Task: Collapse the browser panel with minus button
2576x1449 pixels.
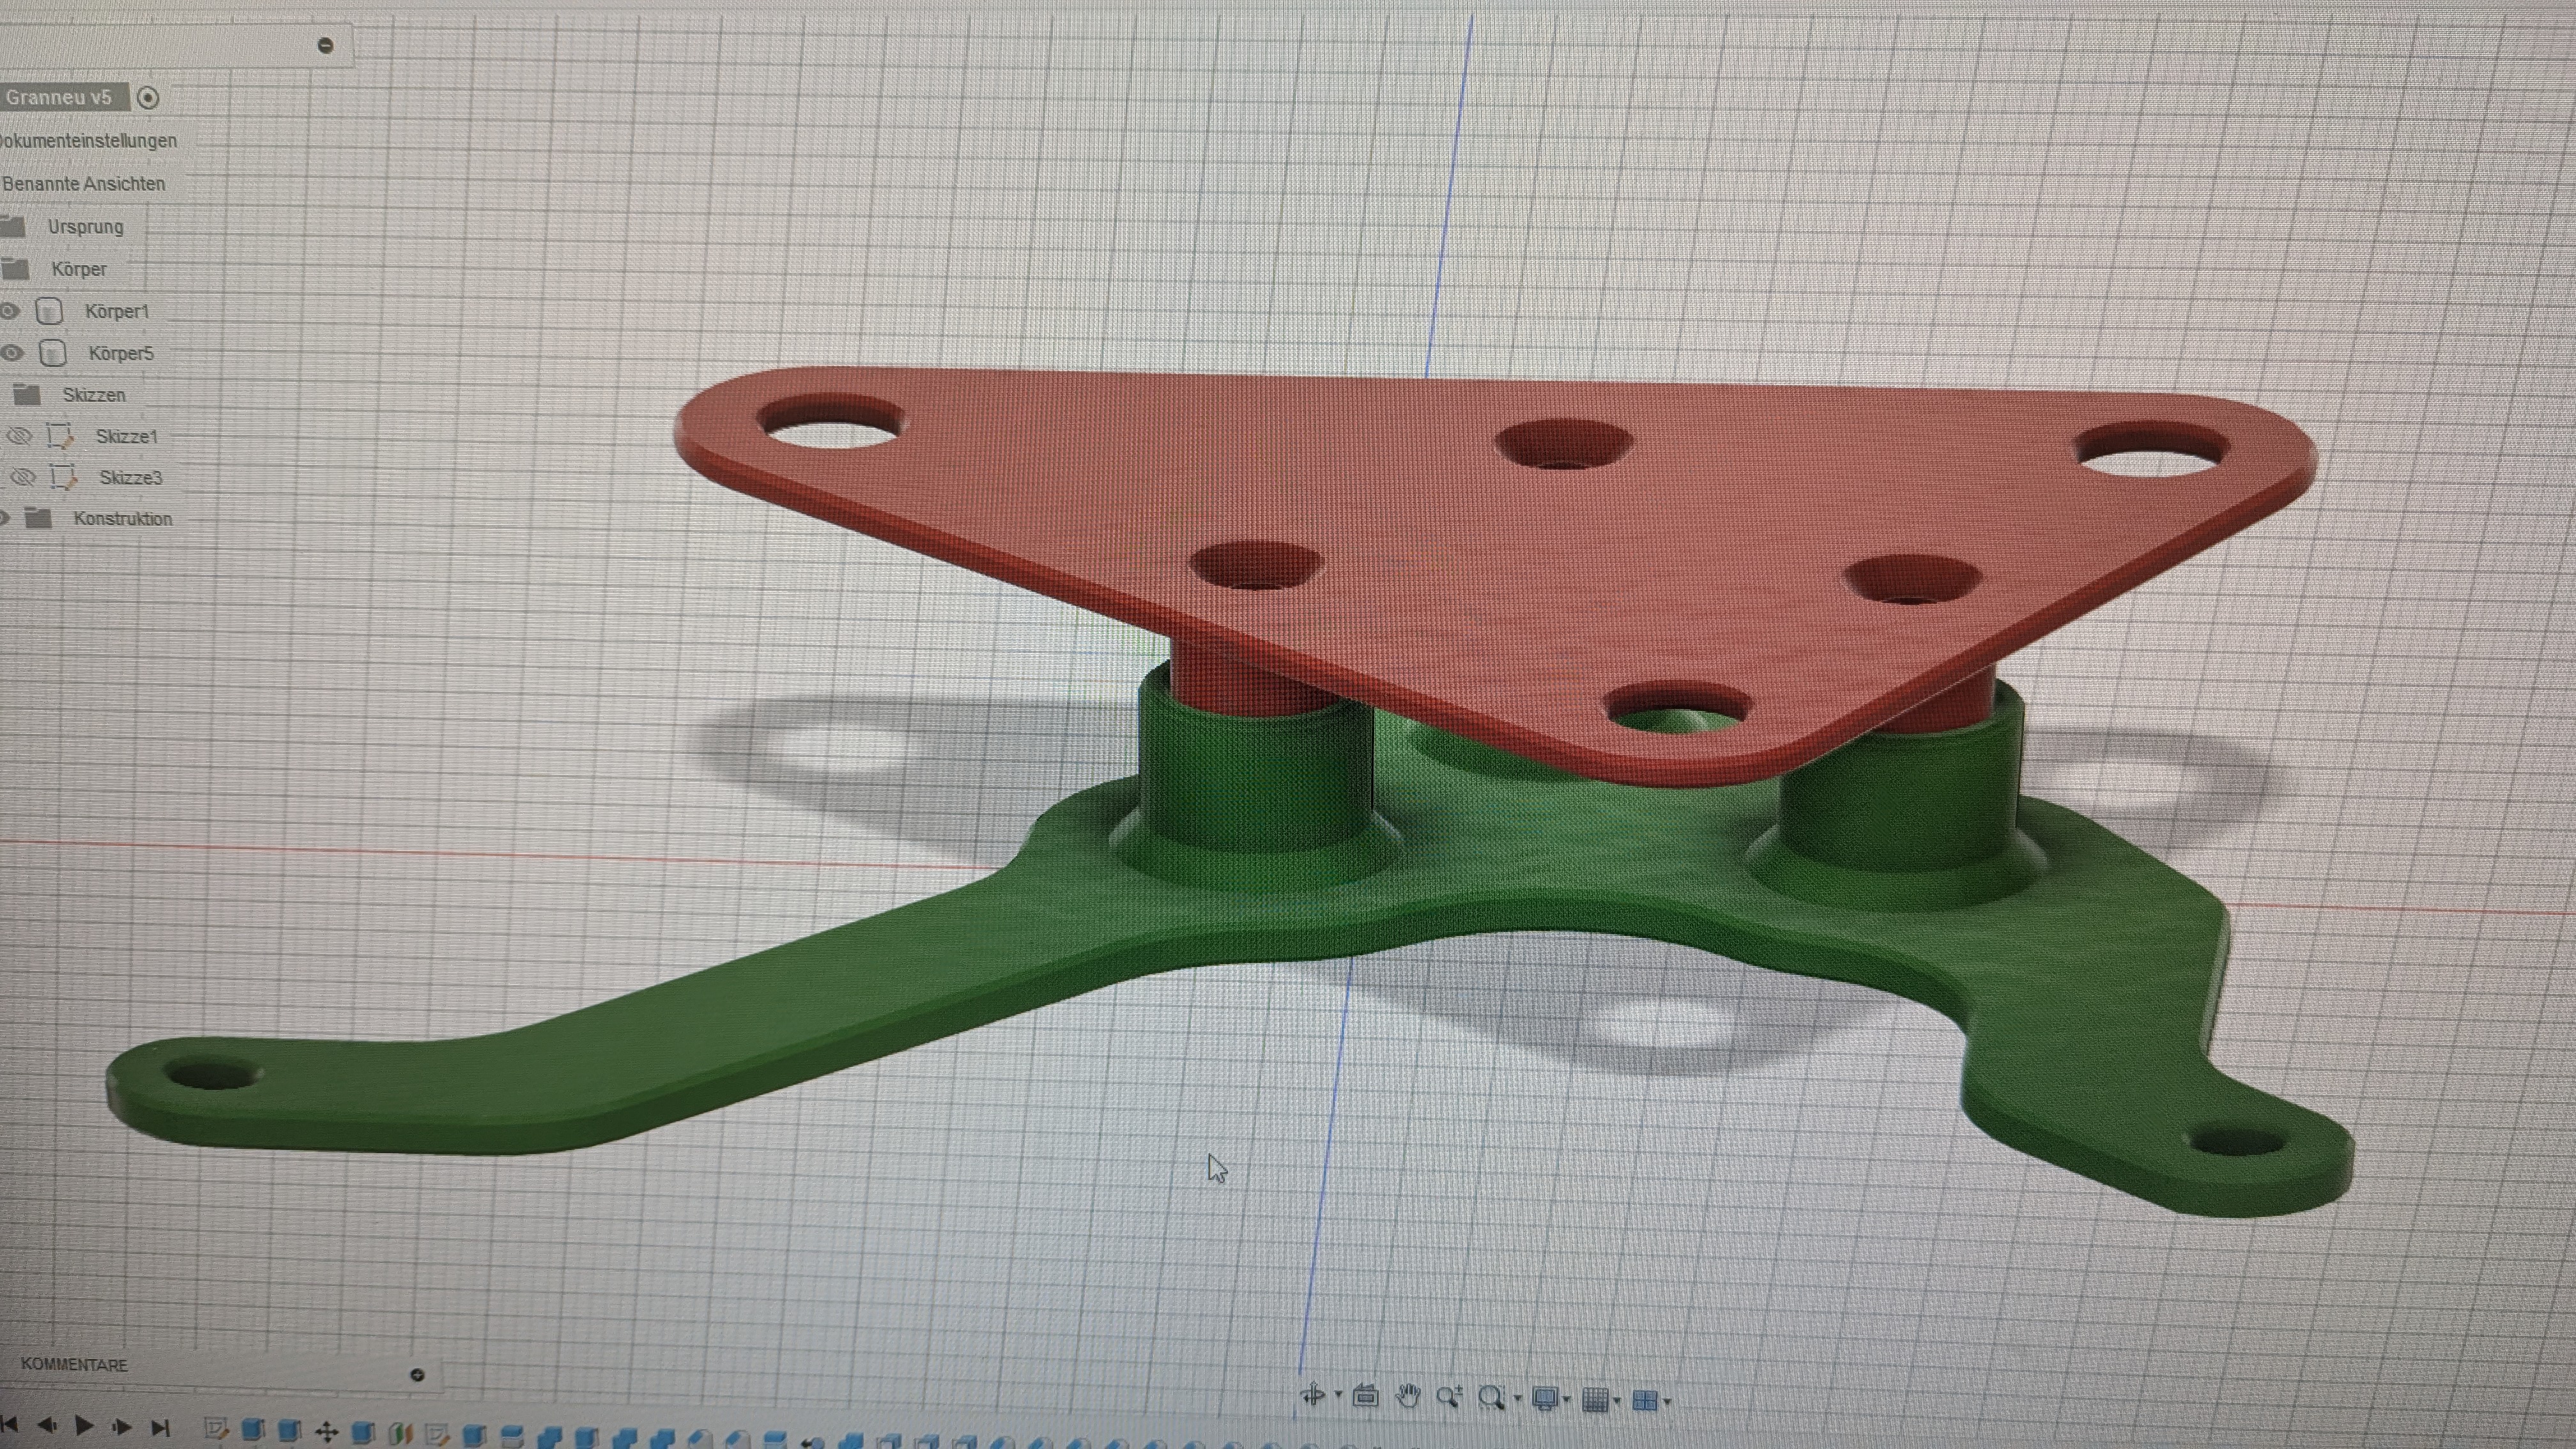Action: [x=325, y=45]
